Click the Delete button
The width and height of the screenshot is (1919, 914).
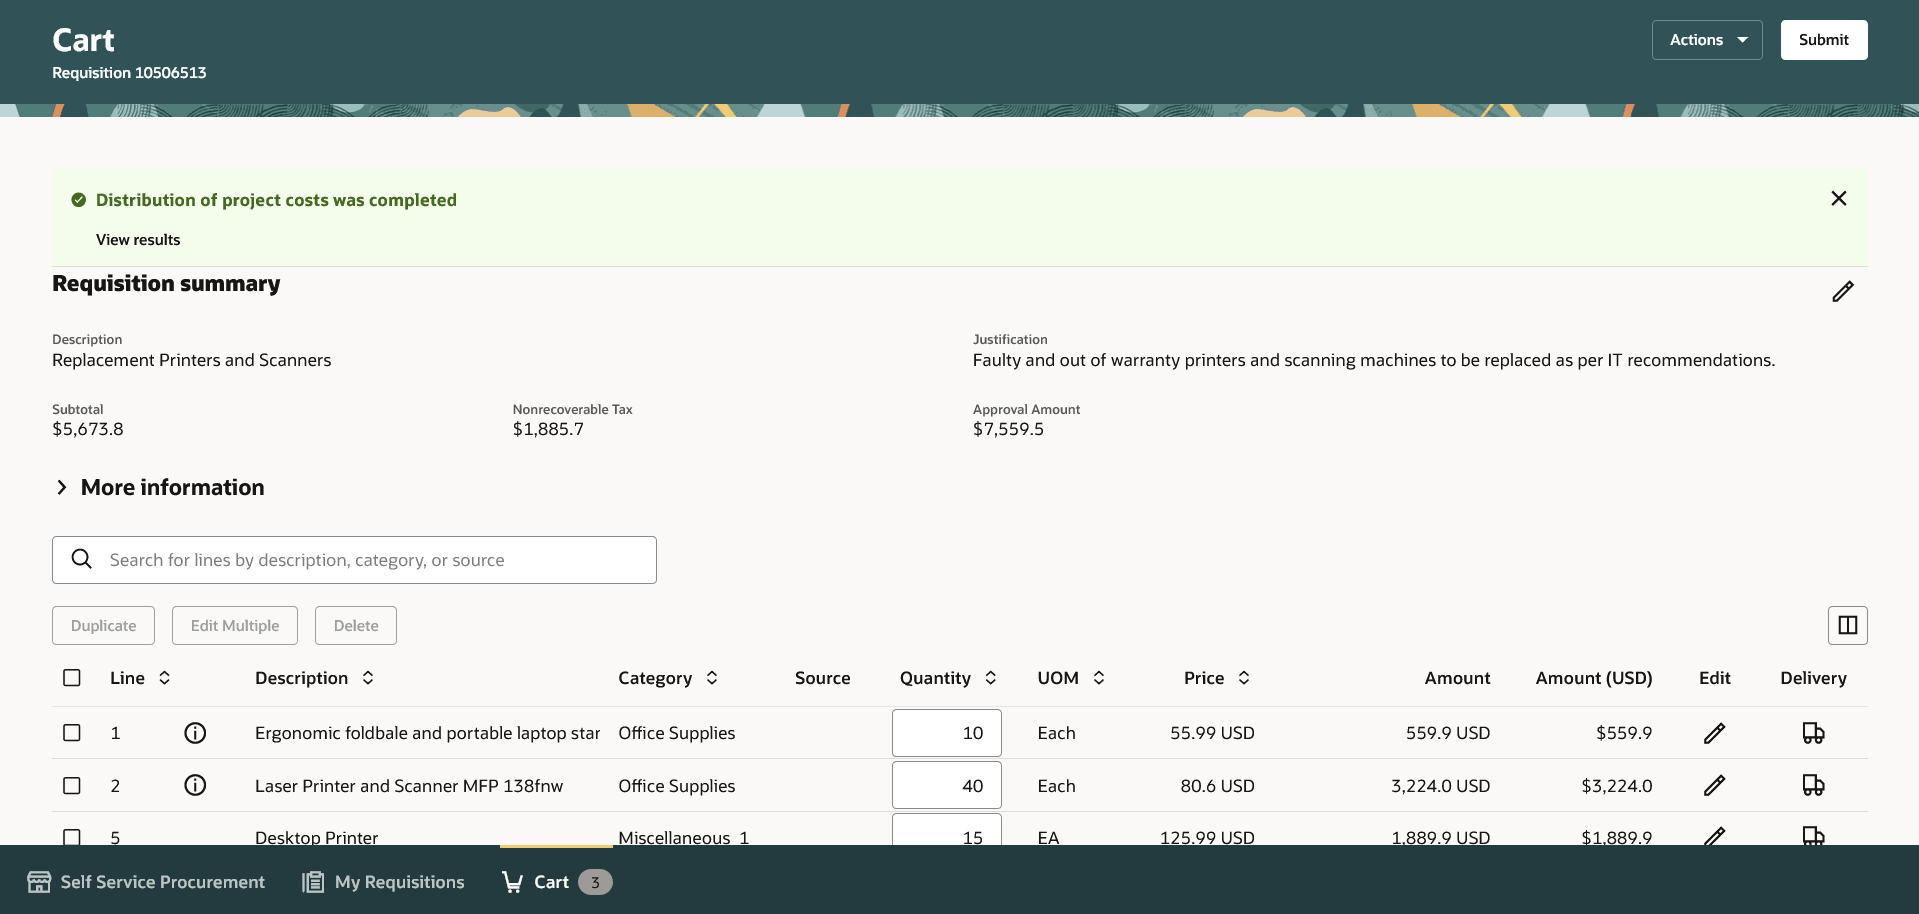[356, 625]
